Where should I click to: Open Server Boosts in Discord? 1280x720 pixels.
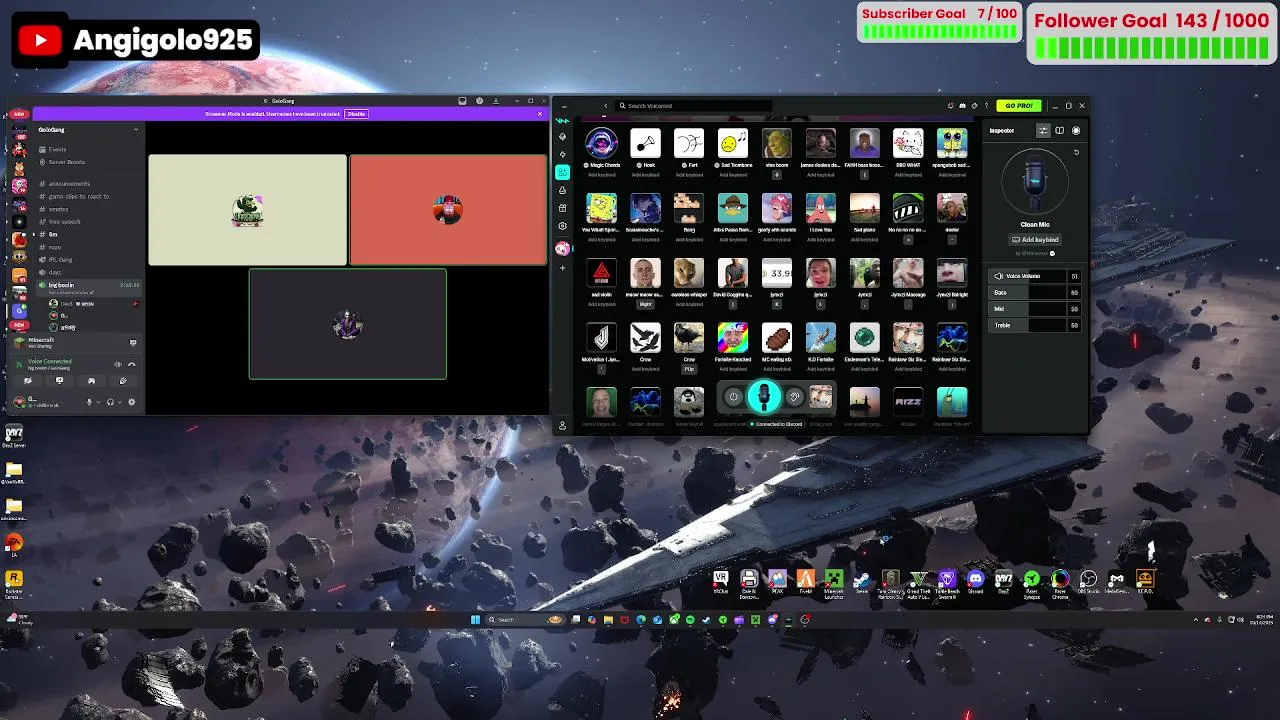(x=67, y=162)
